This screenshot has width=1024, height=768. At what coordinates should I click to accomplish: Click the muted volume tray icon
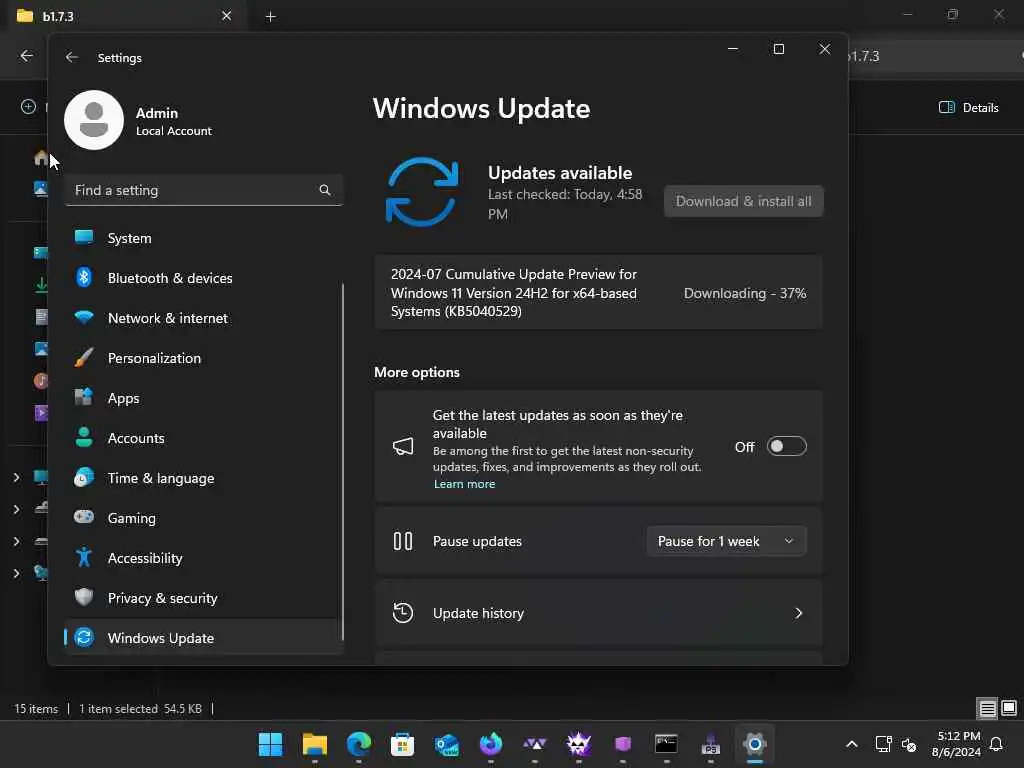[x=908, y=744]
